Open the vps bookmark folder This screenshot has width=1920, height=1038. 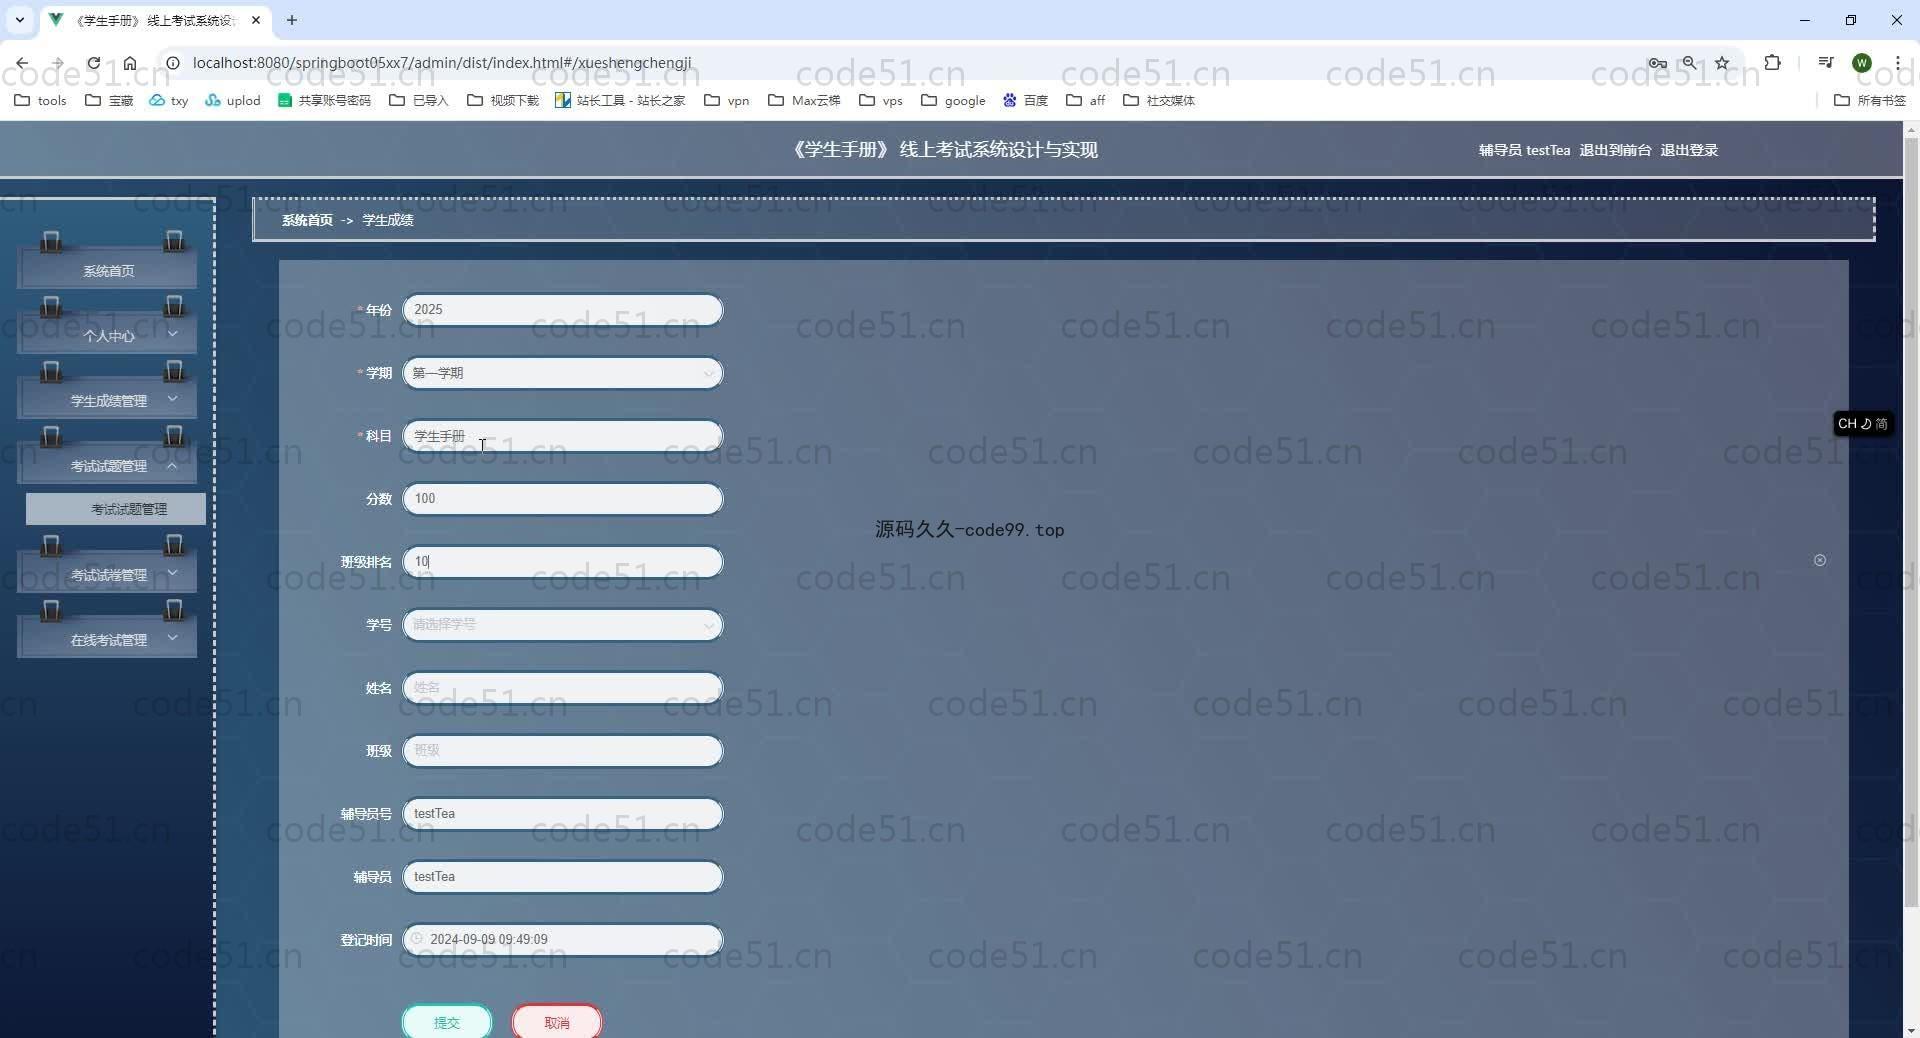click(x=881, y=100)
